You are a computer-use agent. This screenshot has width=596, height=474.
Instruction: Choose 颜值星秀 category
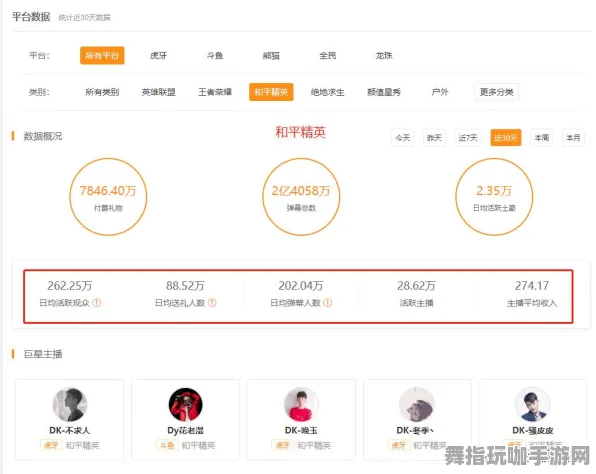(384, 92)
